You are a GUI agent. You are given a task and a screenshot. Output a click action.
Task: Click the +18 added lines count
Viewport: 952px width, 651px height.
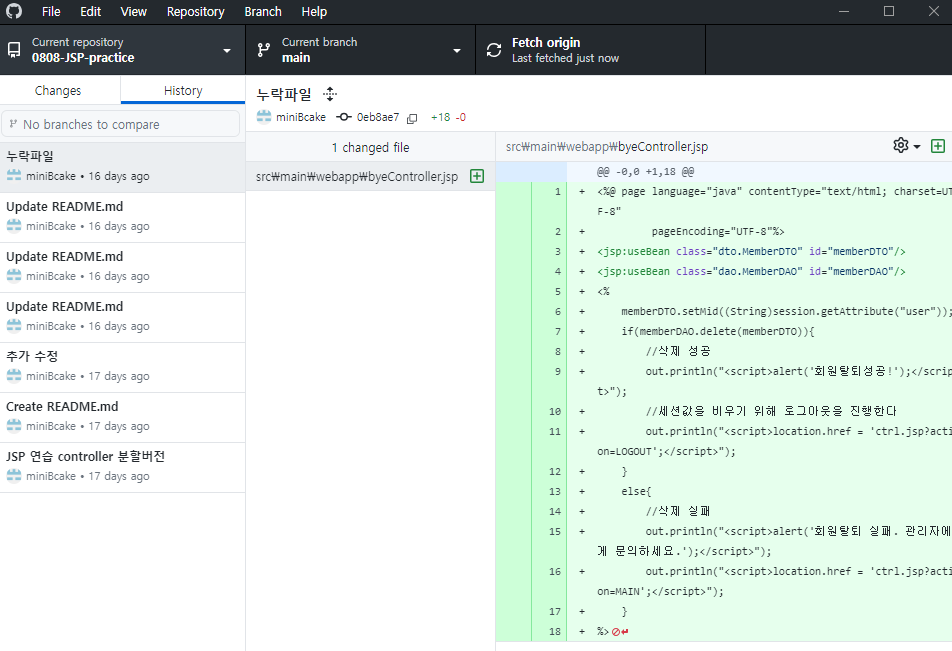(441, 117)
